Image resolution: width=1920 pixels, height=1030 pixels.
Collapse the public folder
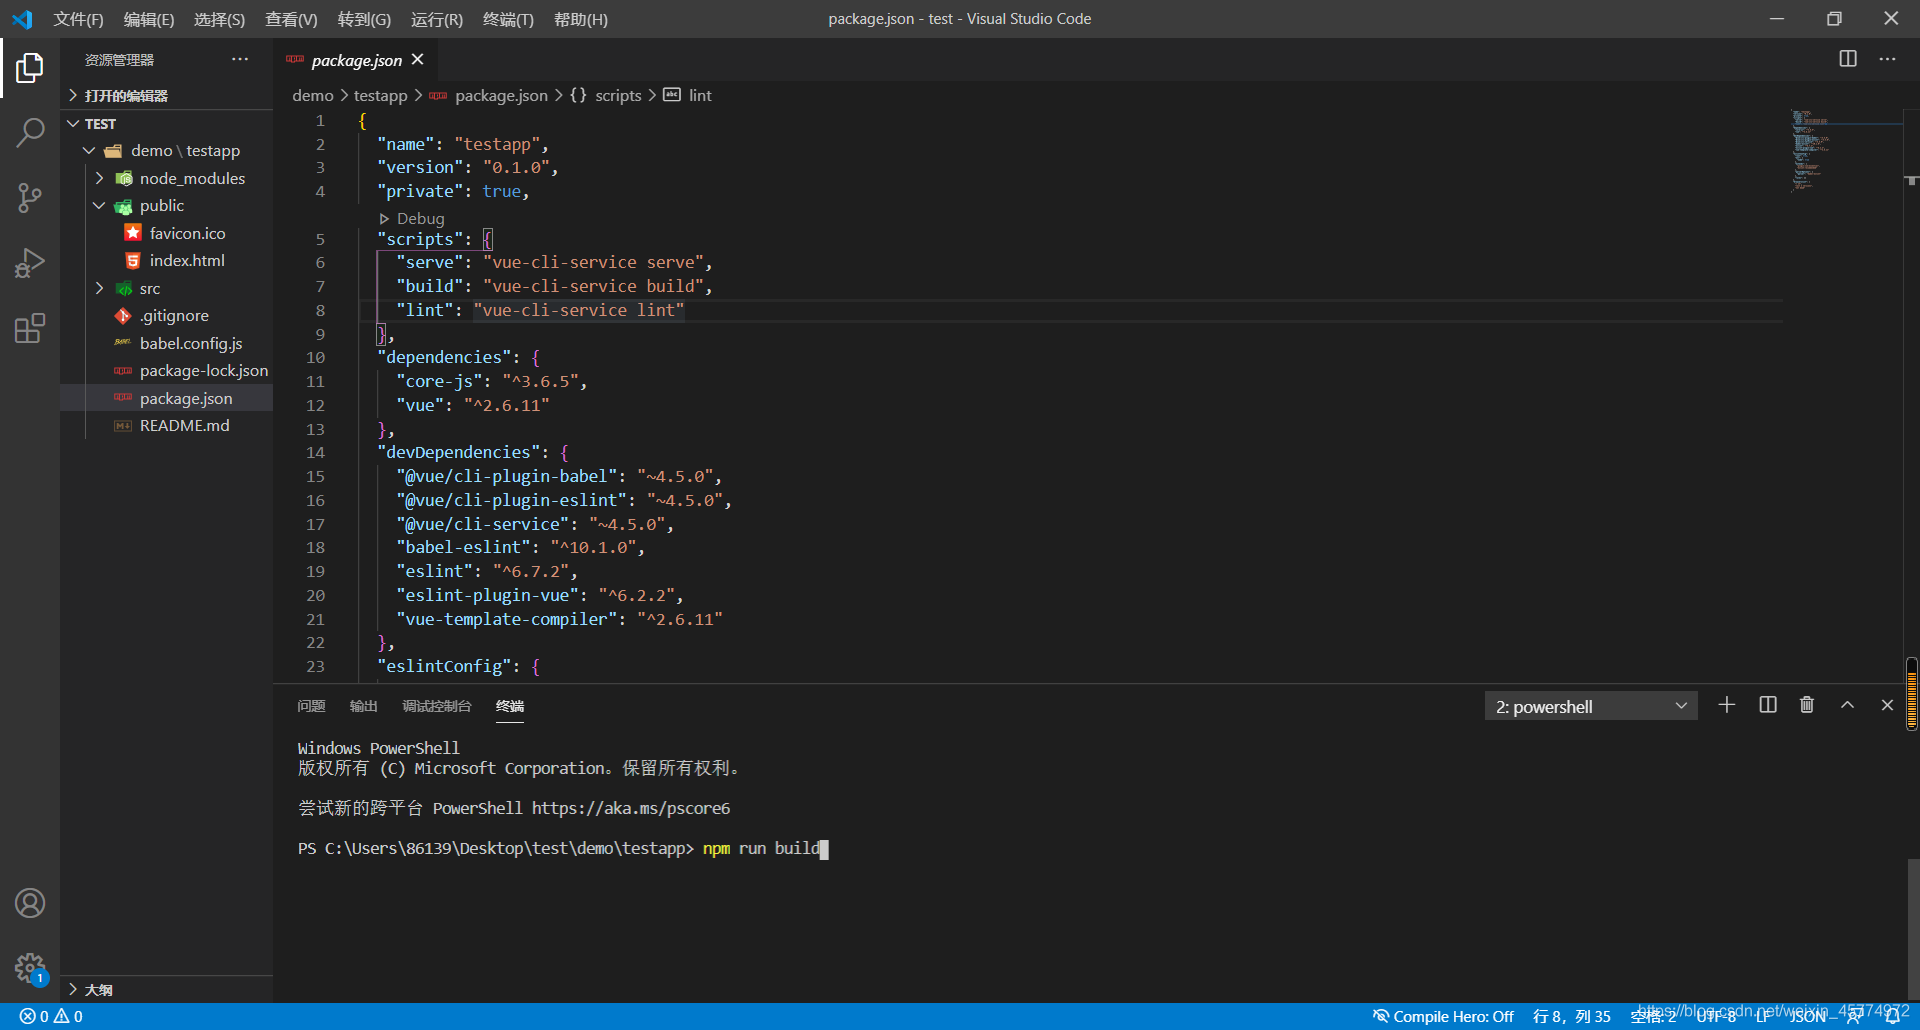pyautogui.click(x=166, y=206)
